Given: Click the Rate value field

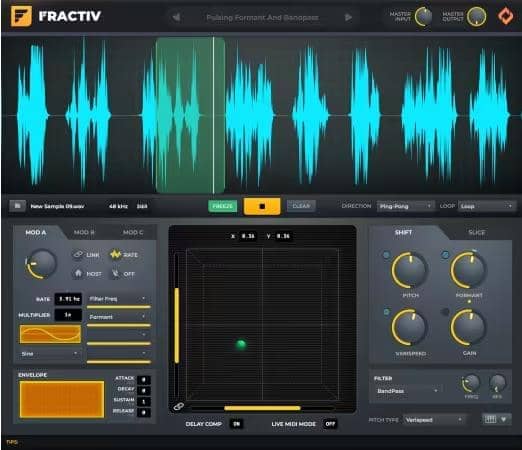Looking at the screenshot, I should click(x=68, y=299).
